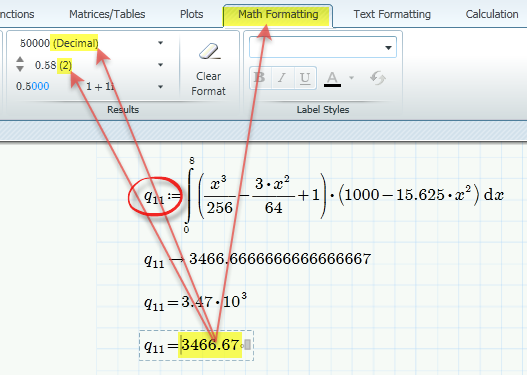Click the Clear Format eraser icon

pyautogui.click(x=210, y=51)
